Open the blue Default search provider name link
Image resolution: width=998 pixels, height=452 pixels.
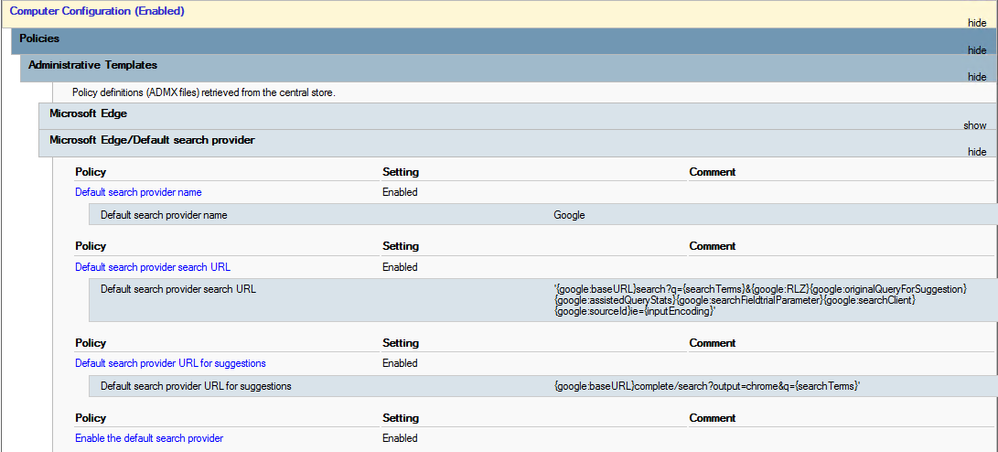(x=139, y=192)
